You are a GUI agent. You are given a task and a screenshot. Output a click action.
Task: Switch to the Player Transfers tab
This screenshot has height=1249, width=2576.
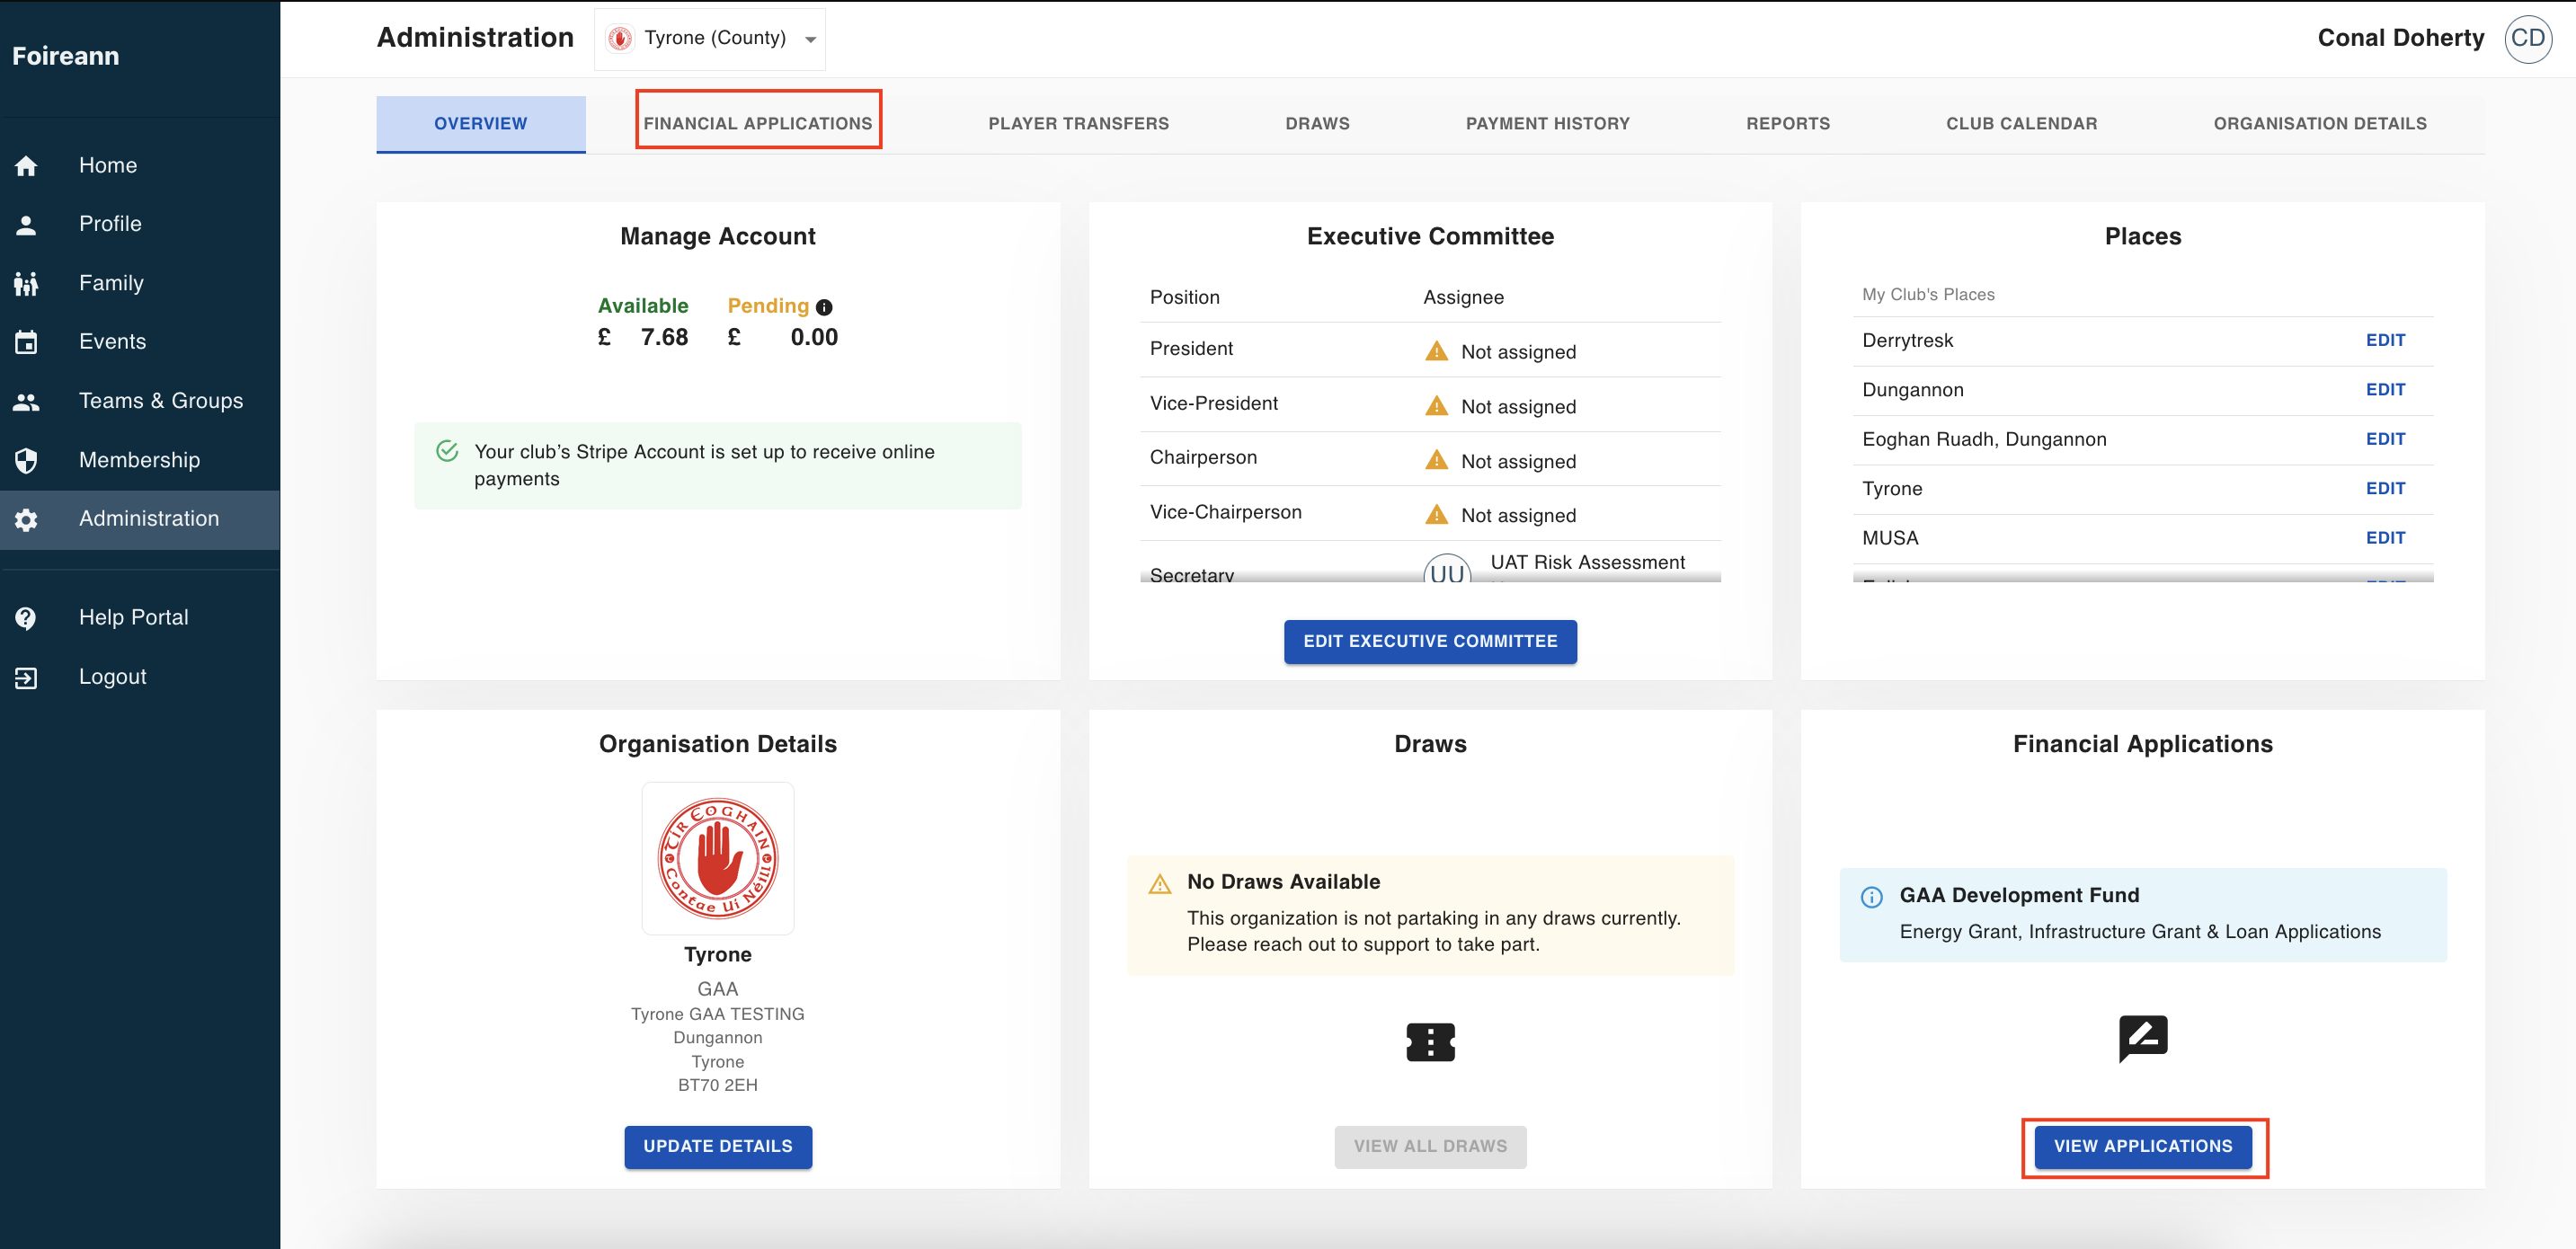point(1078,124)
